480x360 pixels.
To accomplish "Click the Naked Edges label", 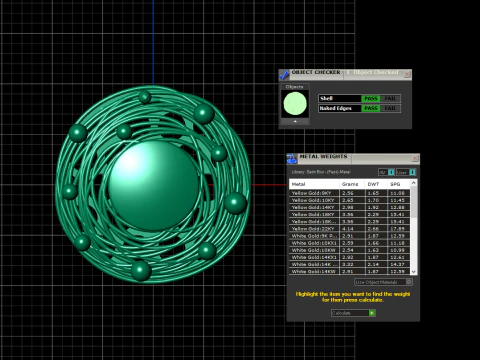I will [x=335, y=108].
